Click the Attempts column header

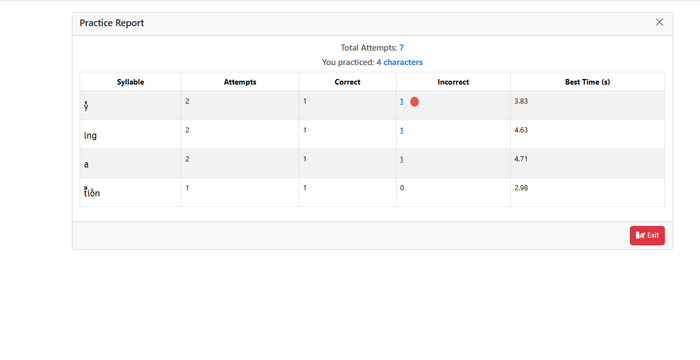[240, 82]
